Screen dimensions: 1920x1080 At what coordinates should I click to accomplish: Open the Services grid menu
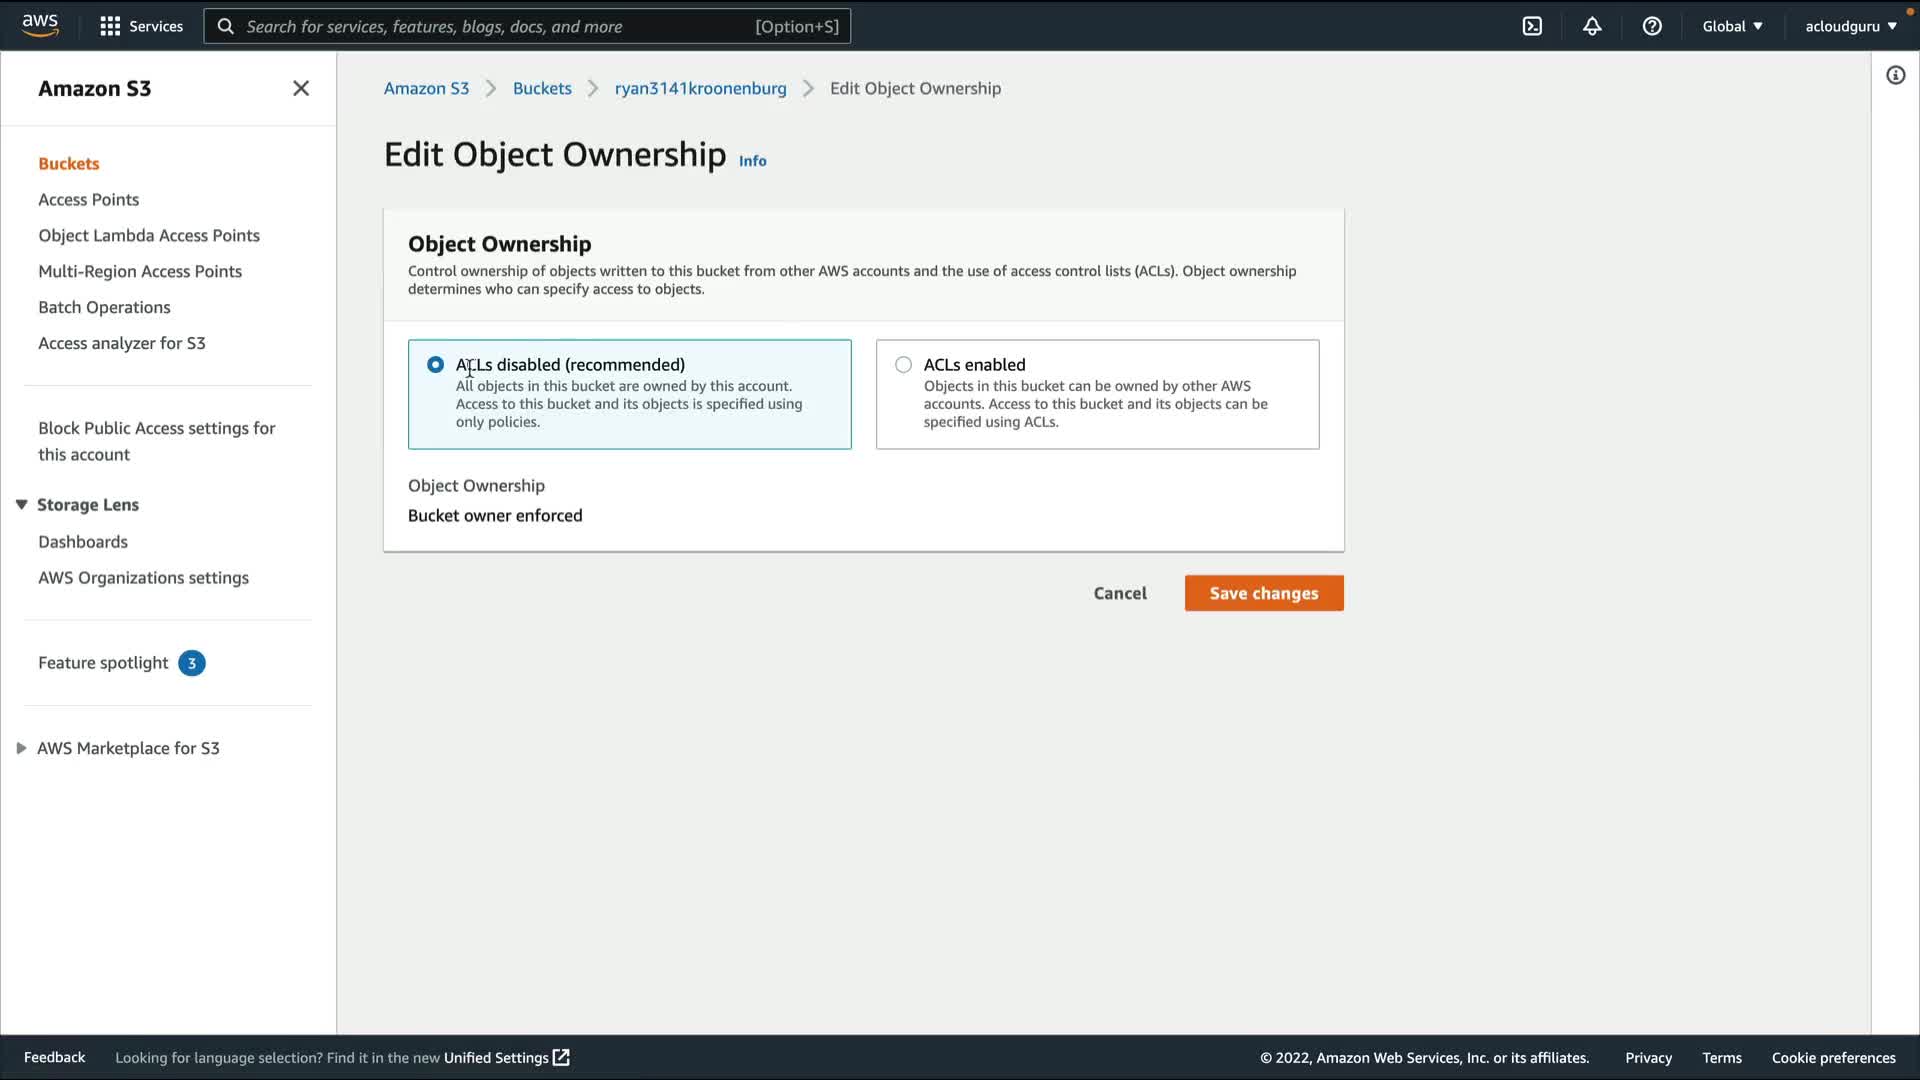click(141, 26)
